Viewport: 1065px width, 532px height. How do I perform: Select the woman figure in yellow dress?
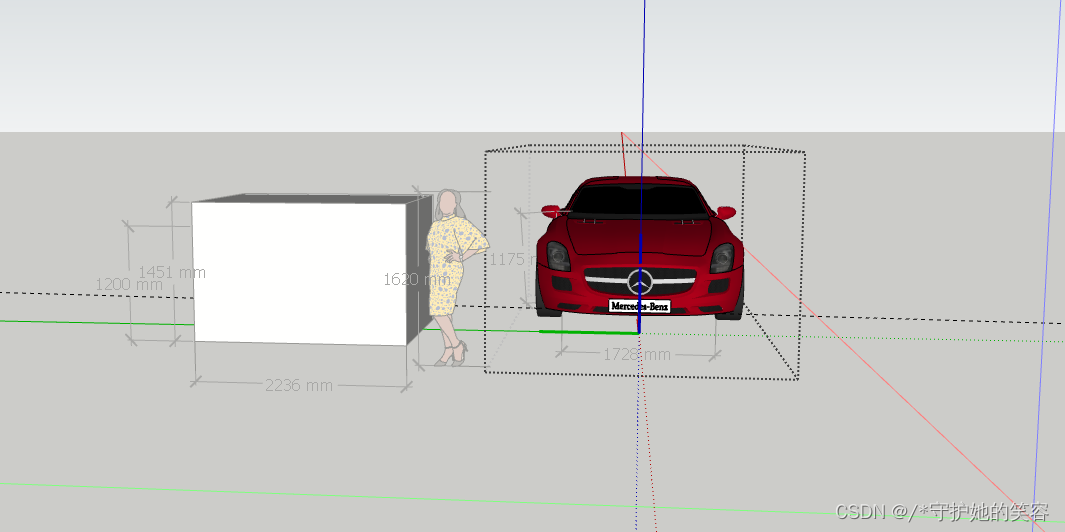pos(454,278)
